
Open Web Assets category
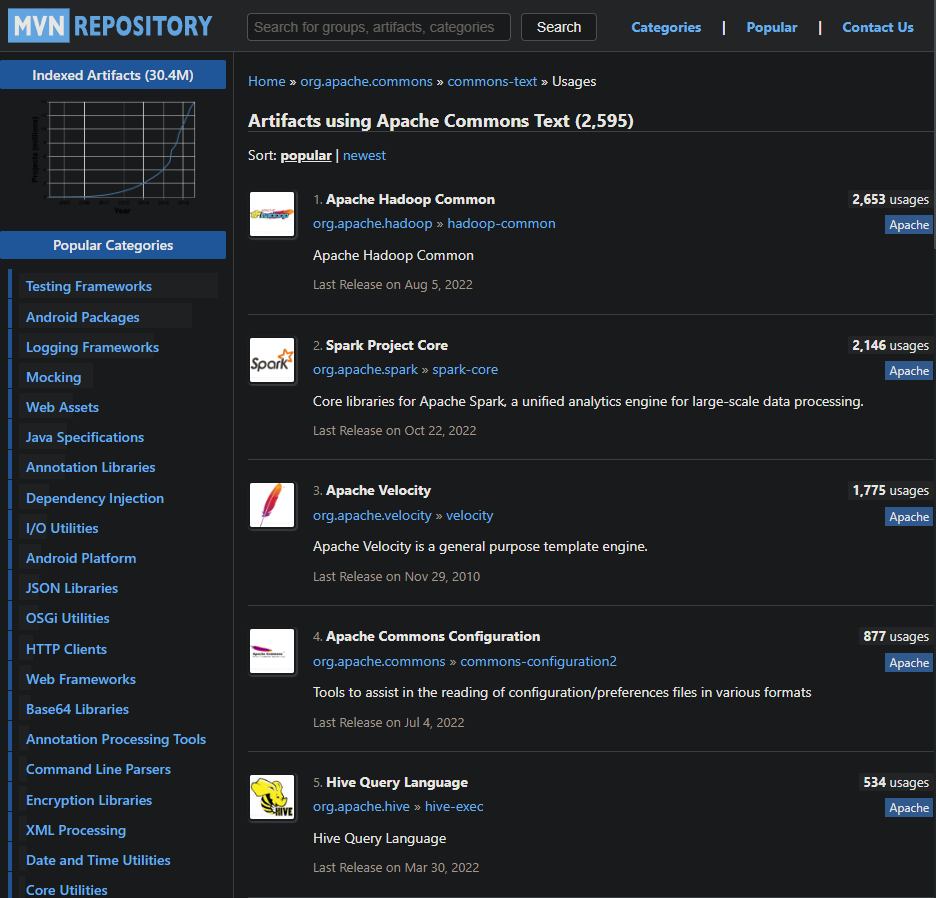pyautogui.click(x=62, y=407)
